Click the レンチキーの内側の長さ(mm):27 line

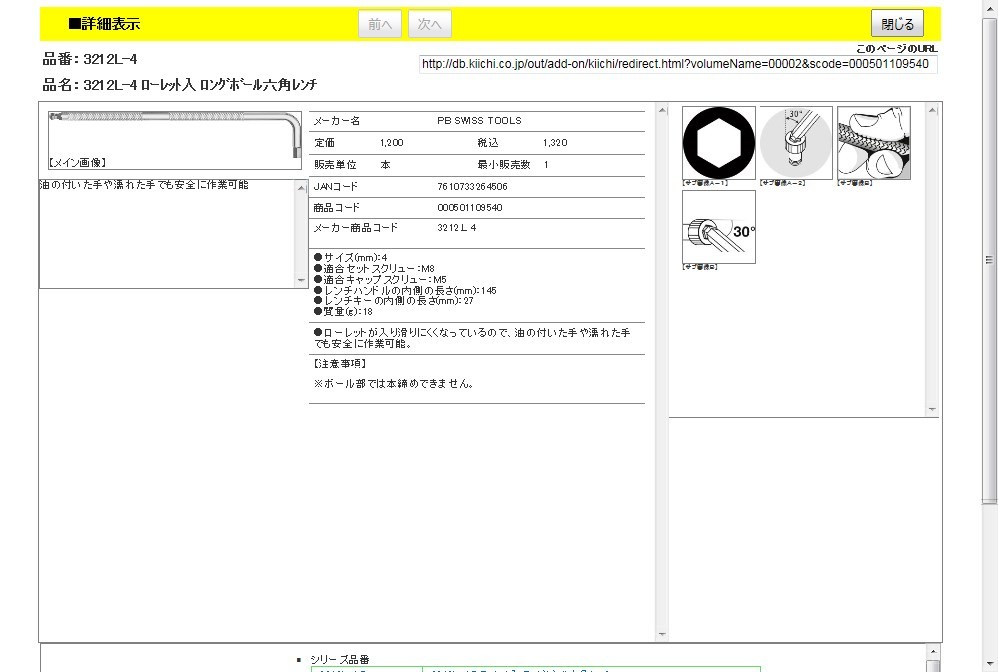394,300
